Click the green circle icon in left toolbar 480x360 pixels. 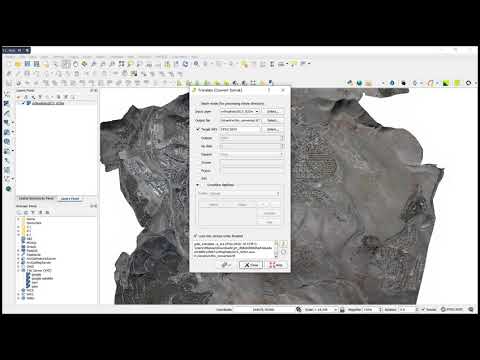8,189
